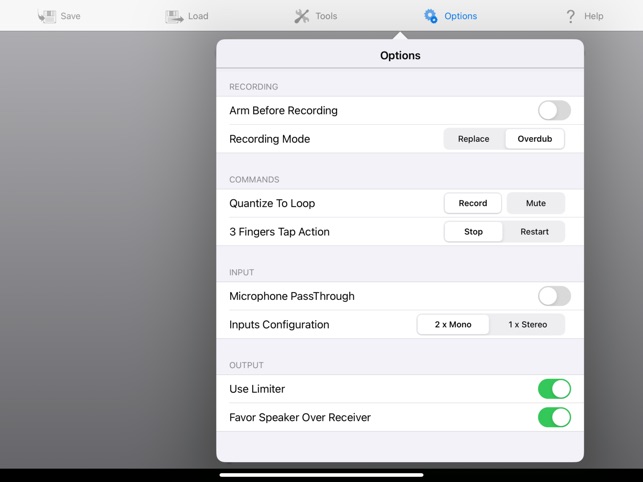Open the Tools menu label

[x=326, y=16]
